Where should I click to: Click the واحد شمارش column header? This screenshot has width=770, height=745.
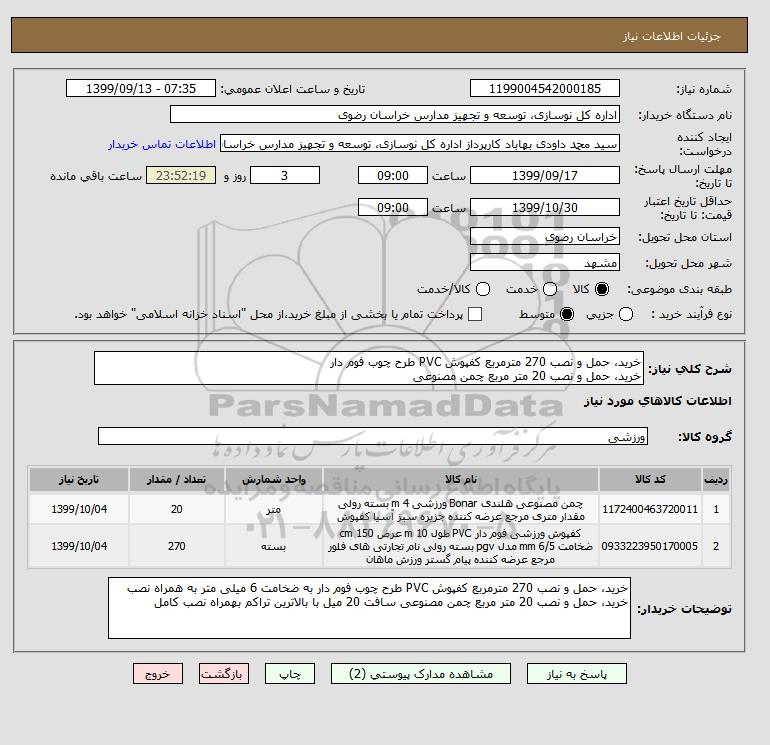[x=274, y=479]
